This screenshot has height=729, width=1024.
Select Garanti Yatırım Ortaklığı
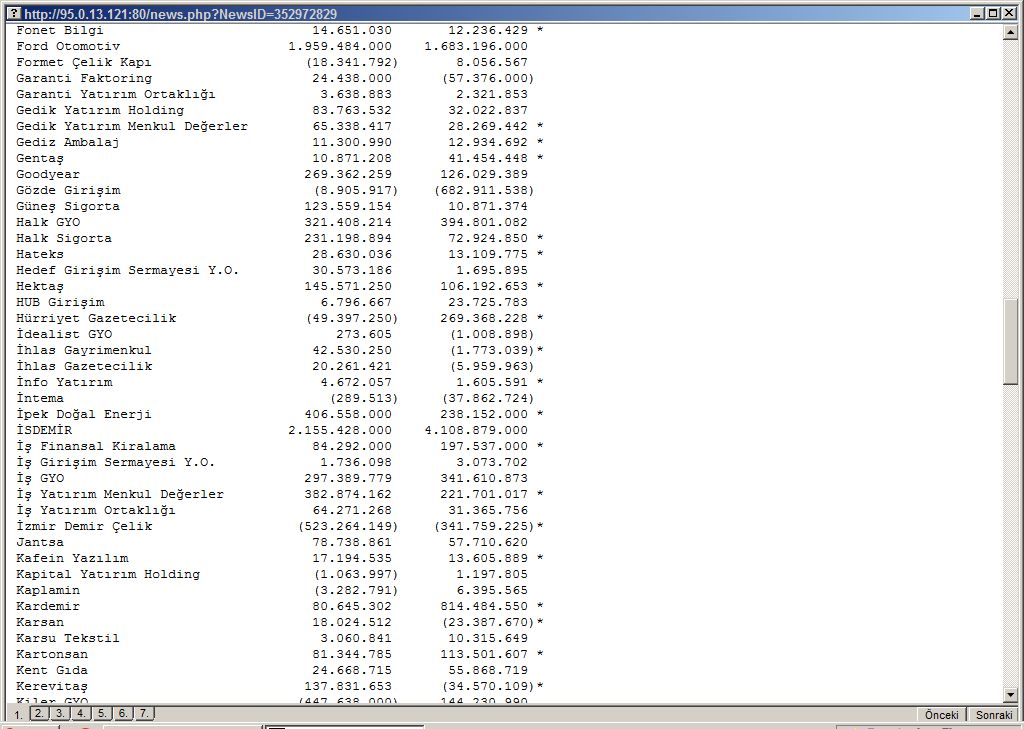tap(116, 94)
